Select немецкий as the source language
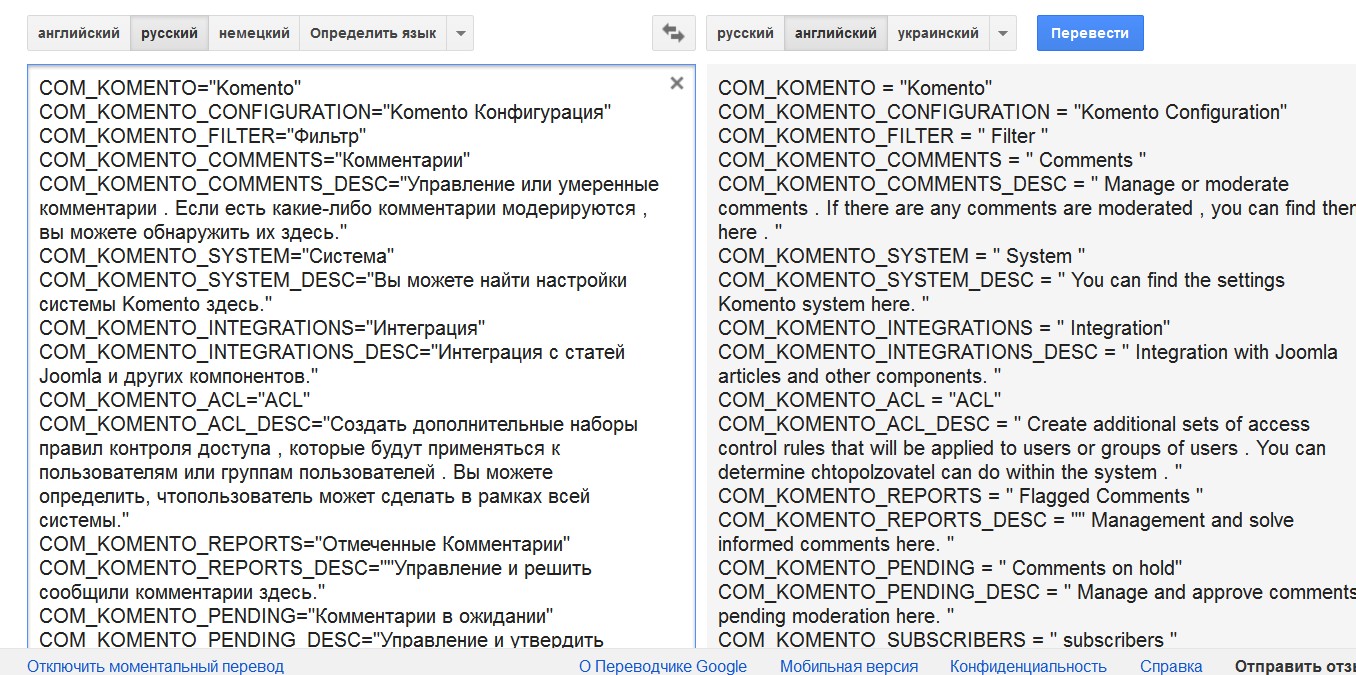This screenshot has height=675, width=1356. [254, 33]
